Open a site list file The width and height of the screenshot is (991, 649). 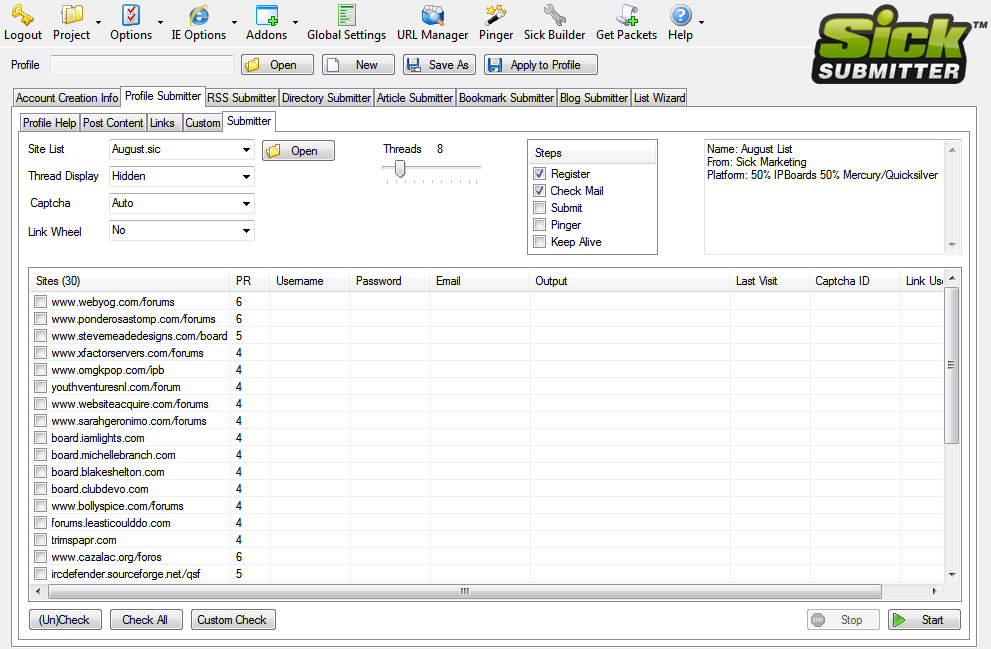298,150
